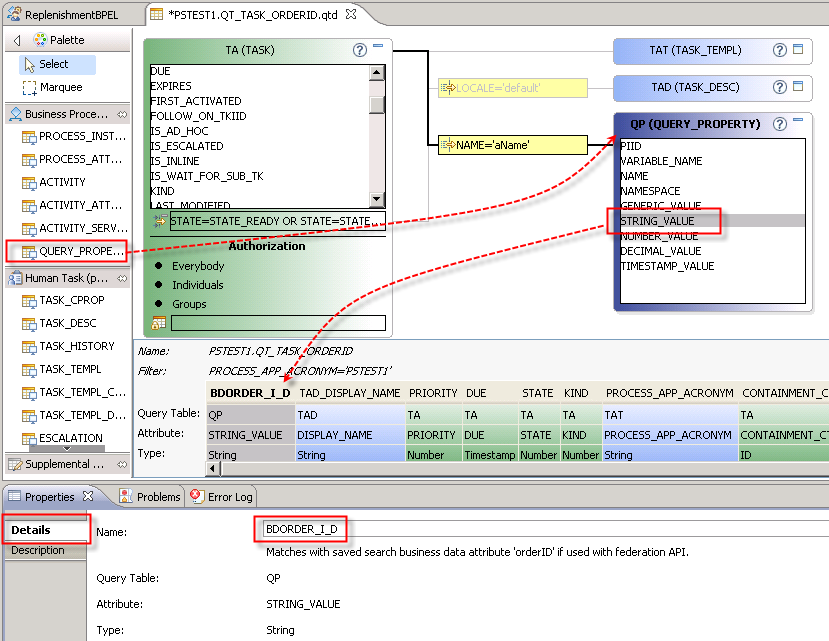Select the TAD_DISPLAY_NAME column header
The height and width of the screenshot is (641, 829).
(349, 393)
